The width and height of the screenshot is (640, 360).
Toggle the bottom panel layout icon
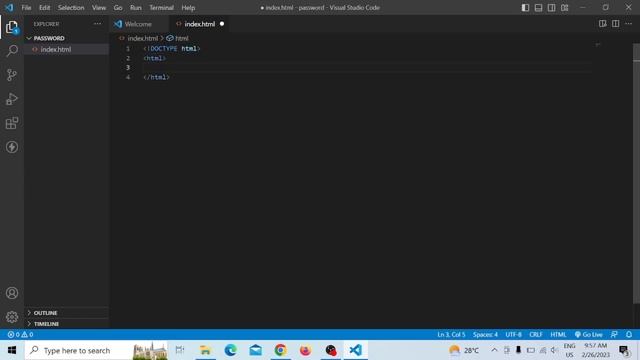coord(538,8)
